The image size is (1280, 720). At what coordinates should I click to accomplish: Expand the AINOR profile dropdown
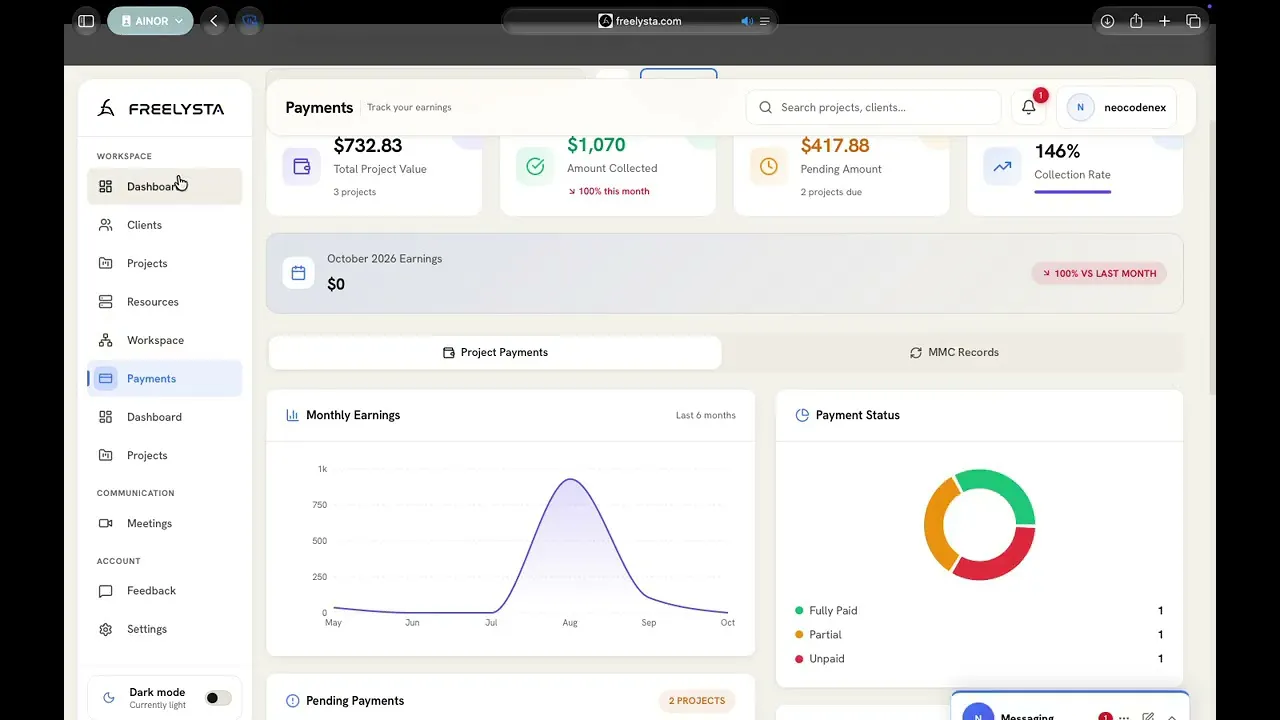click(x=150, y=21)
